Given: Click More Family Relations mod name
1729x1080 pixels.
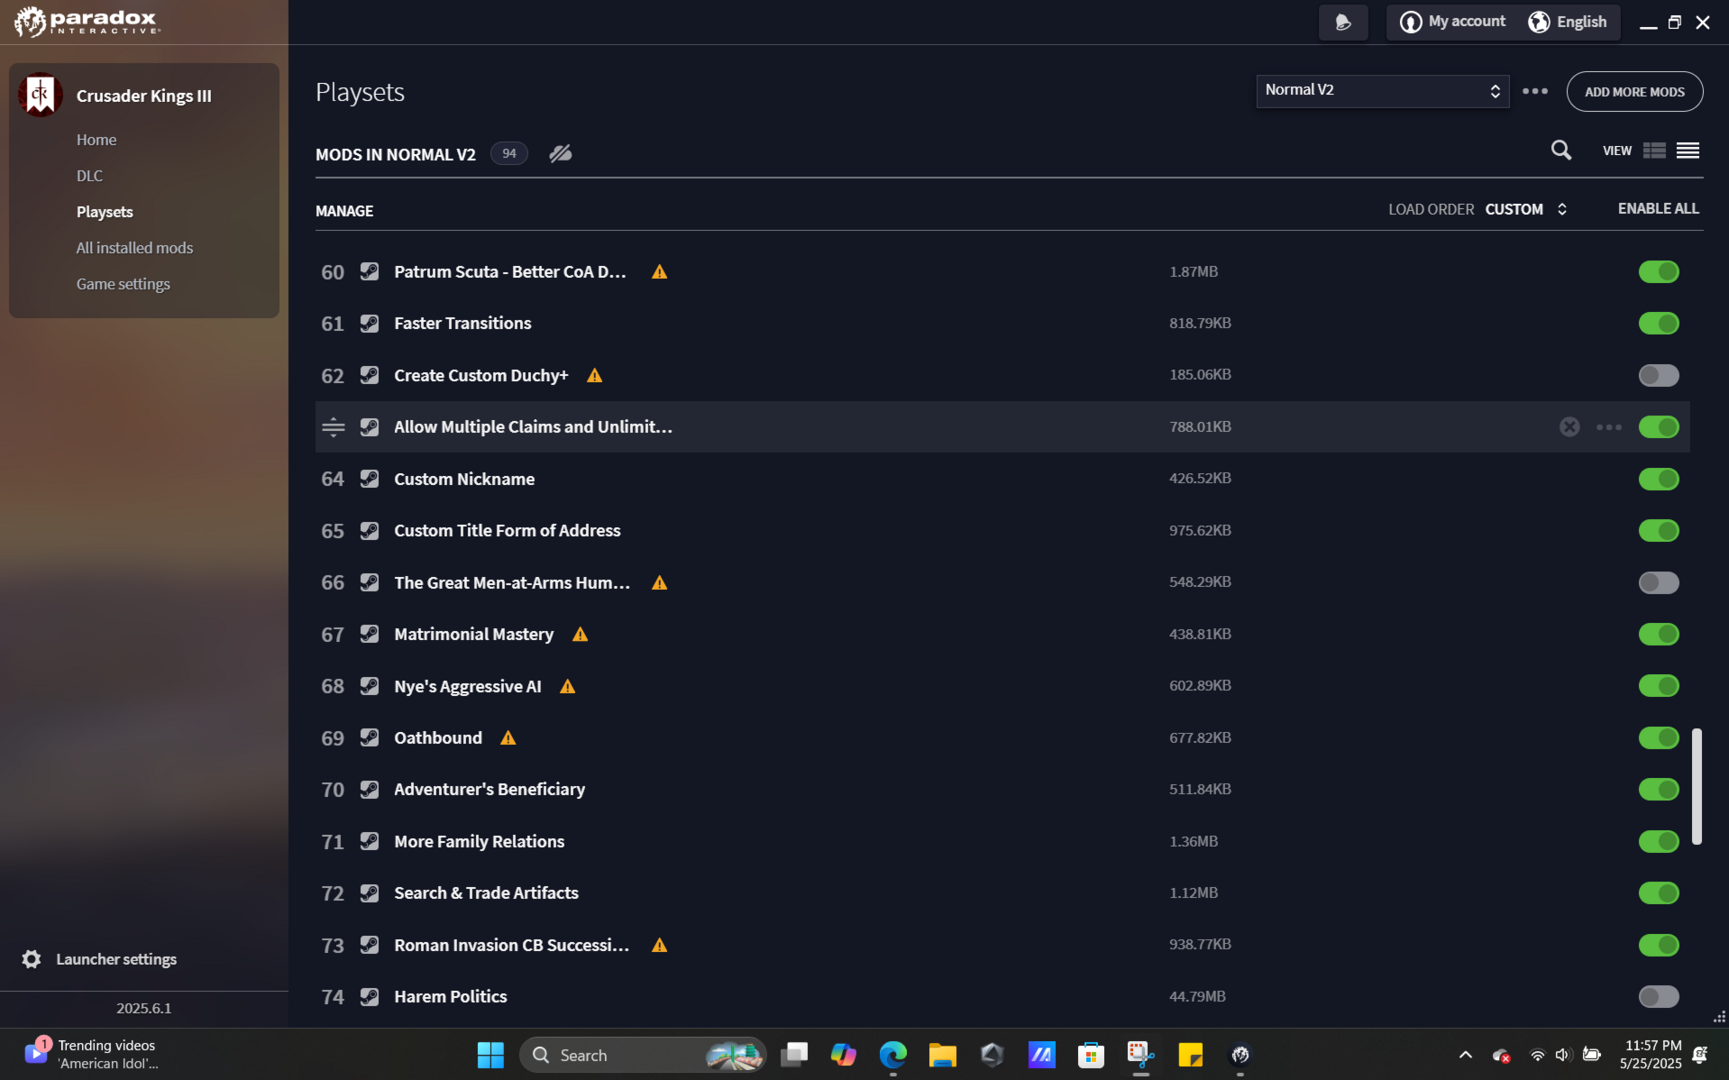Looking at the screenshot, I should coord(479,842).
